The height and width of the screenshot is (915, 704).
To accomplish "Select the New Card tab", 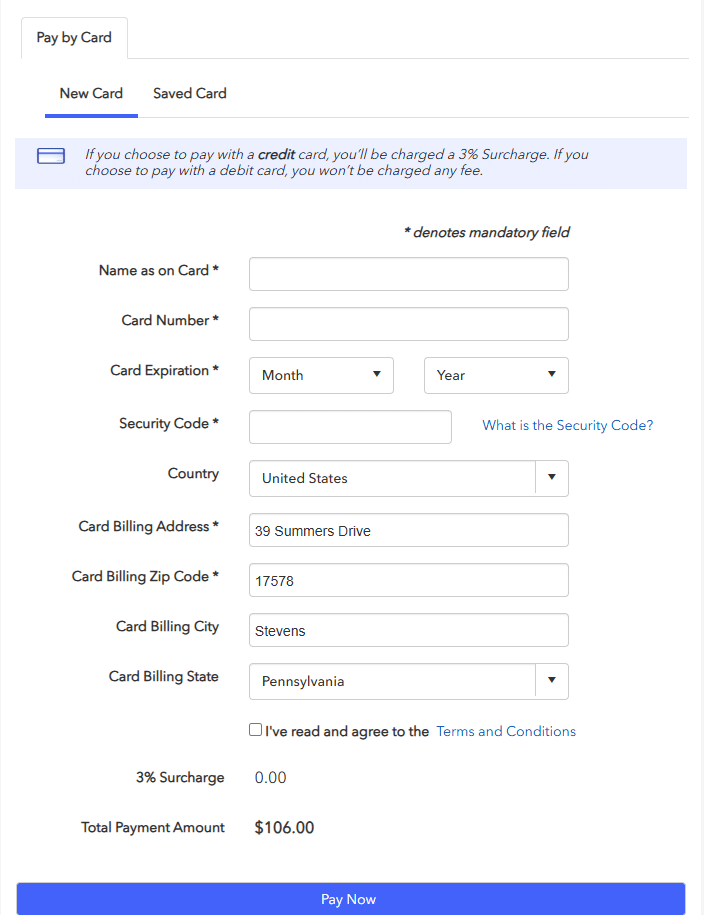I will point(91,94).
